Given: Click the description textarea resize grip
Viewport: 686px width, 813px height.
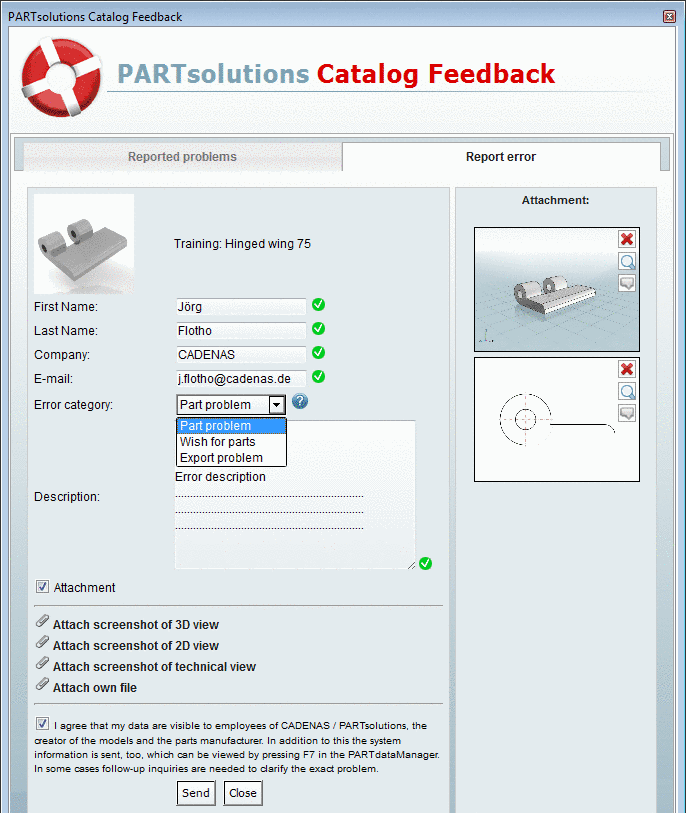Looking at the screenshot, I should (x=411, y=565).
